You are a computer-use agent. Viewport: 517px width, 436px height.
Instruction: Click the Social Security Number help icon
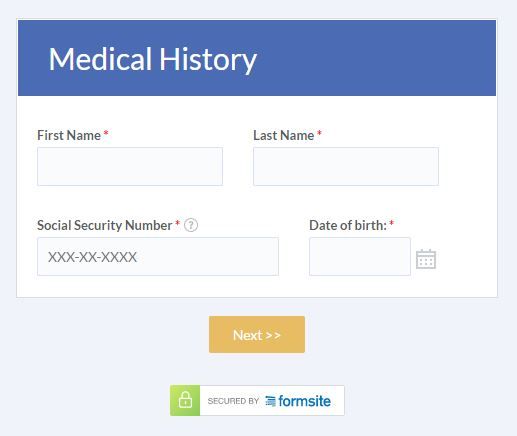coord(191,225)
